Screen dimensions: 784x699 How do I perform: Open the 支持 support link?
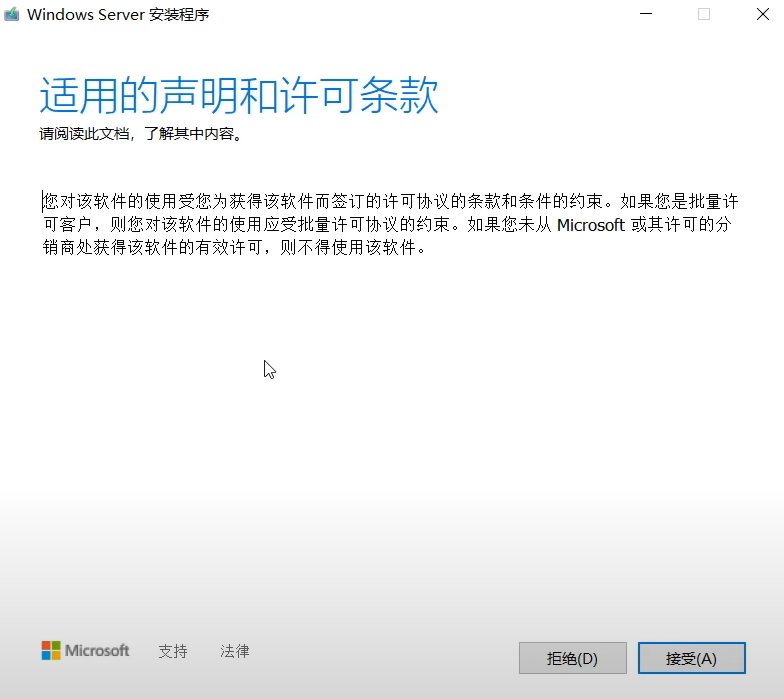click(173, 651)
